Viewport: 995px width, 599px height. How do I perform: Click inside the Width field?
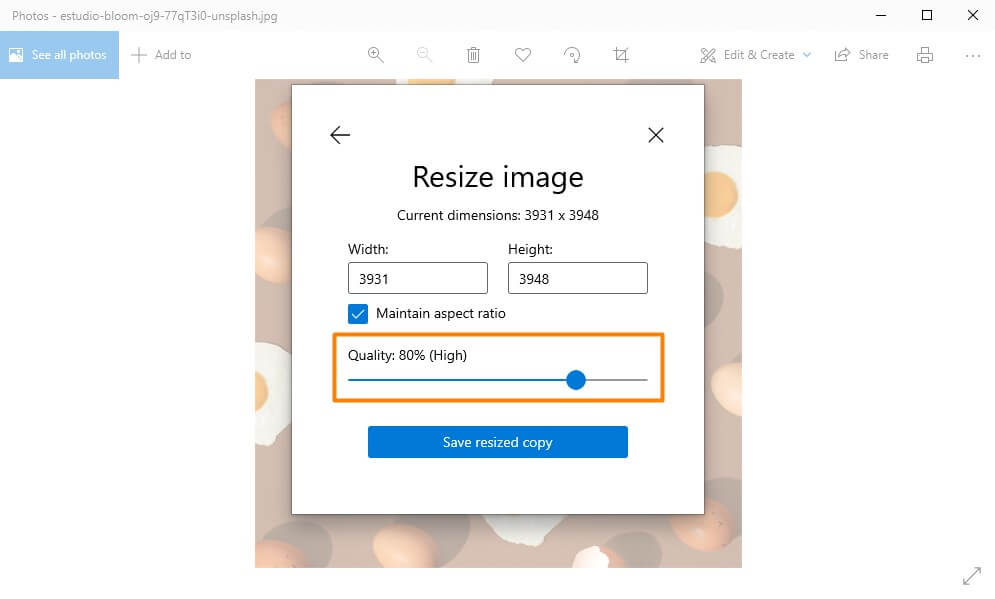pos(417,278)
